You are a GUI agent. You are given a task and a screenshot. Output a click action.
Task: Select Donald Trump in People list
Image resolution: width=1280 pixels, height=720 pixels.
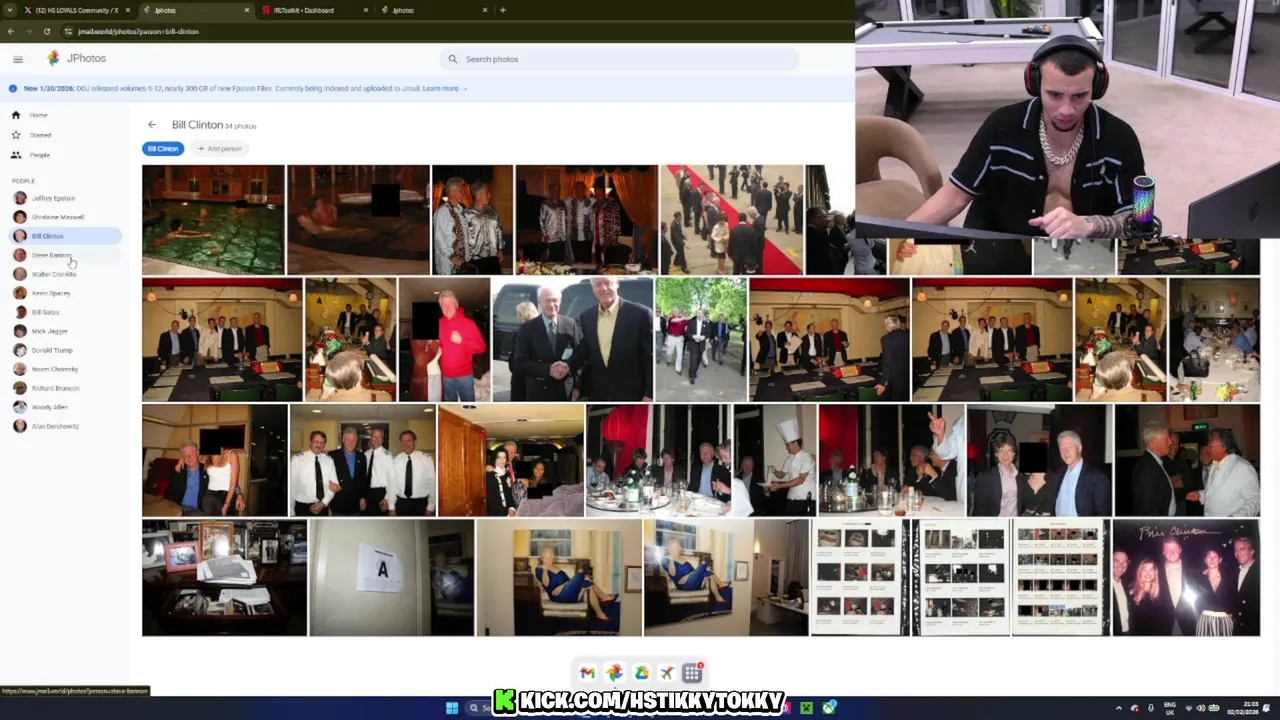tap(64, 350)
